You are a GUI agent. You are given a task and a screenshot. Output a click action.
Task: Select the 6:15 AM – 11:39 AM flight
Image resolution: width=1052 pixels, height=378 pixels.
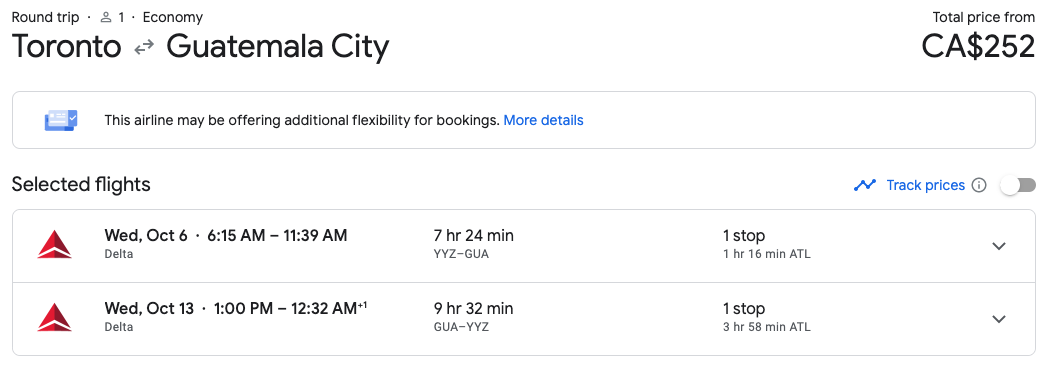(524, 246)
